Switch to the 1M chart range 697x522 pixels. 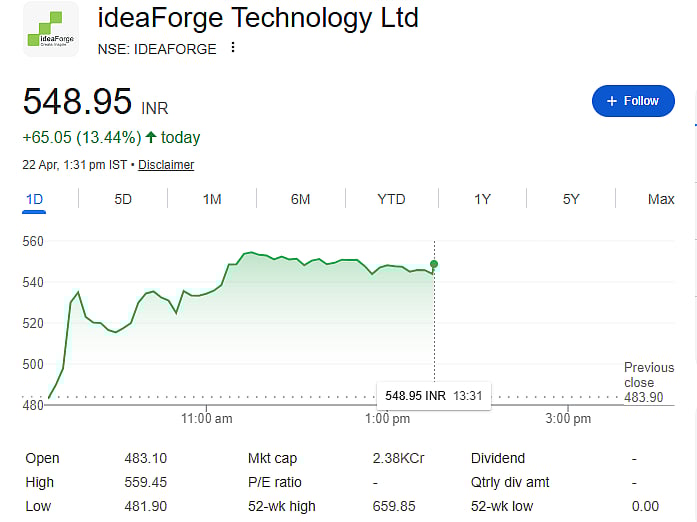tap(212, 199)
